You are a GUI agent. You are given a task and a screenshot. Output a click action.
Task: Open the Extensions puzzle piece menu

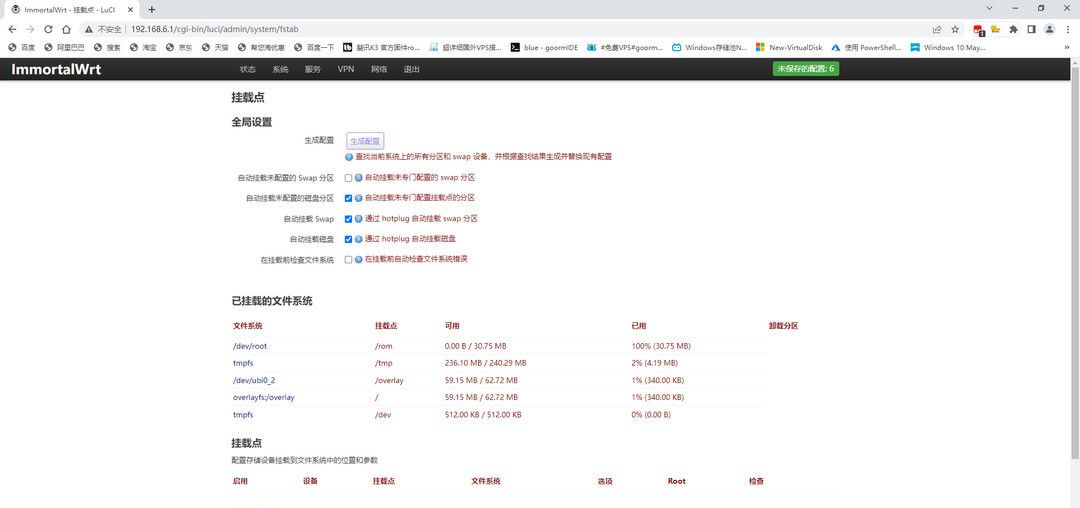click(x=1013, y=30)
